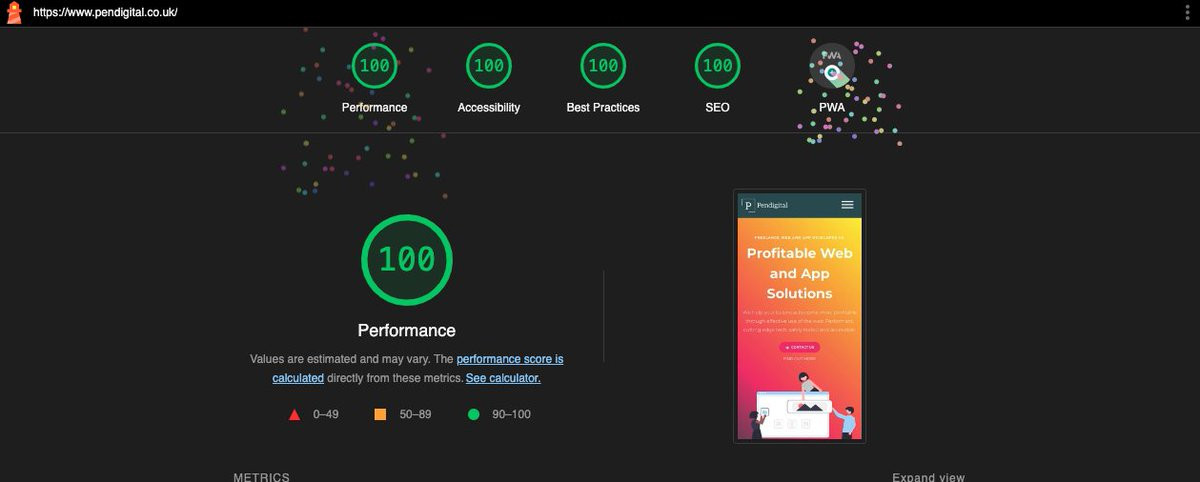Click the '0–49' legend range text
This screenshot has width=1200, height=482.
326,414
